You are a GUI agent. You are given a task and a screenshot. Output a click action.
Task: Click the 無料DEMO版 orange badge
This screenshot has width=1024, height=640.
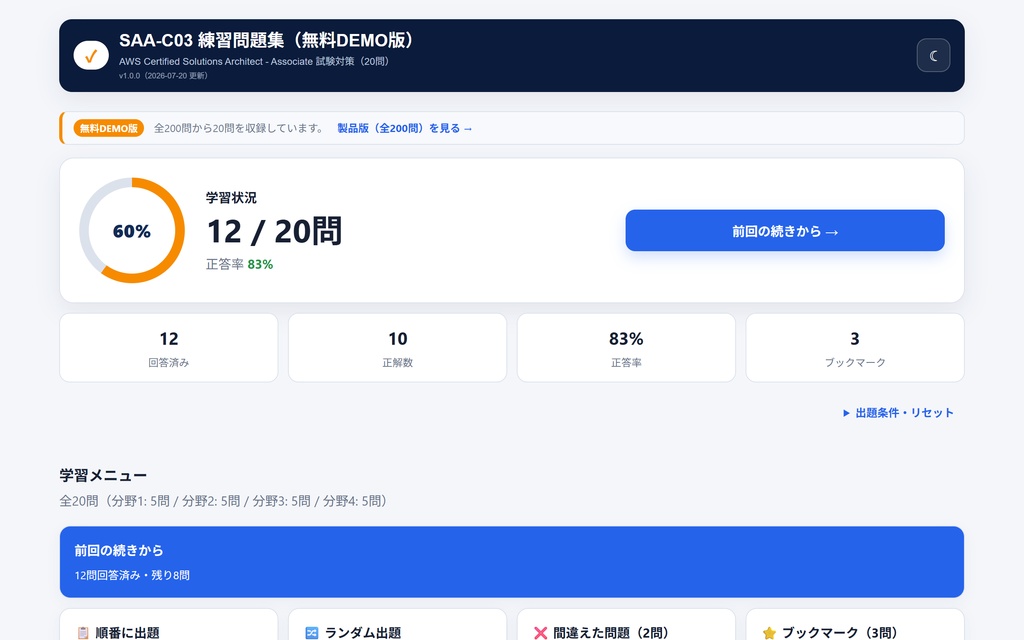pos(108,128)
